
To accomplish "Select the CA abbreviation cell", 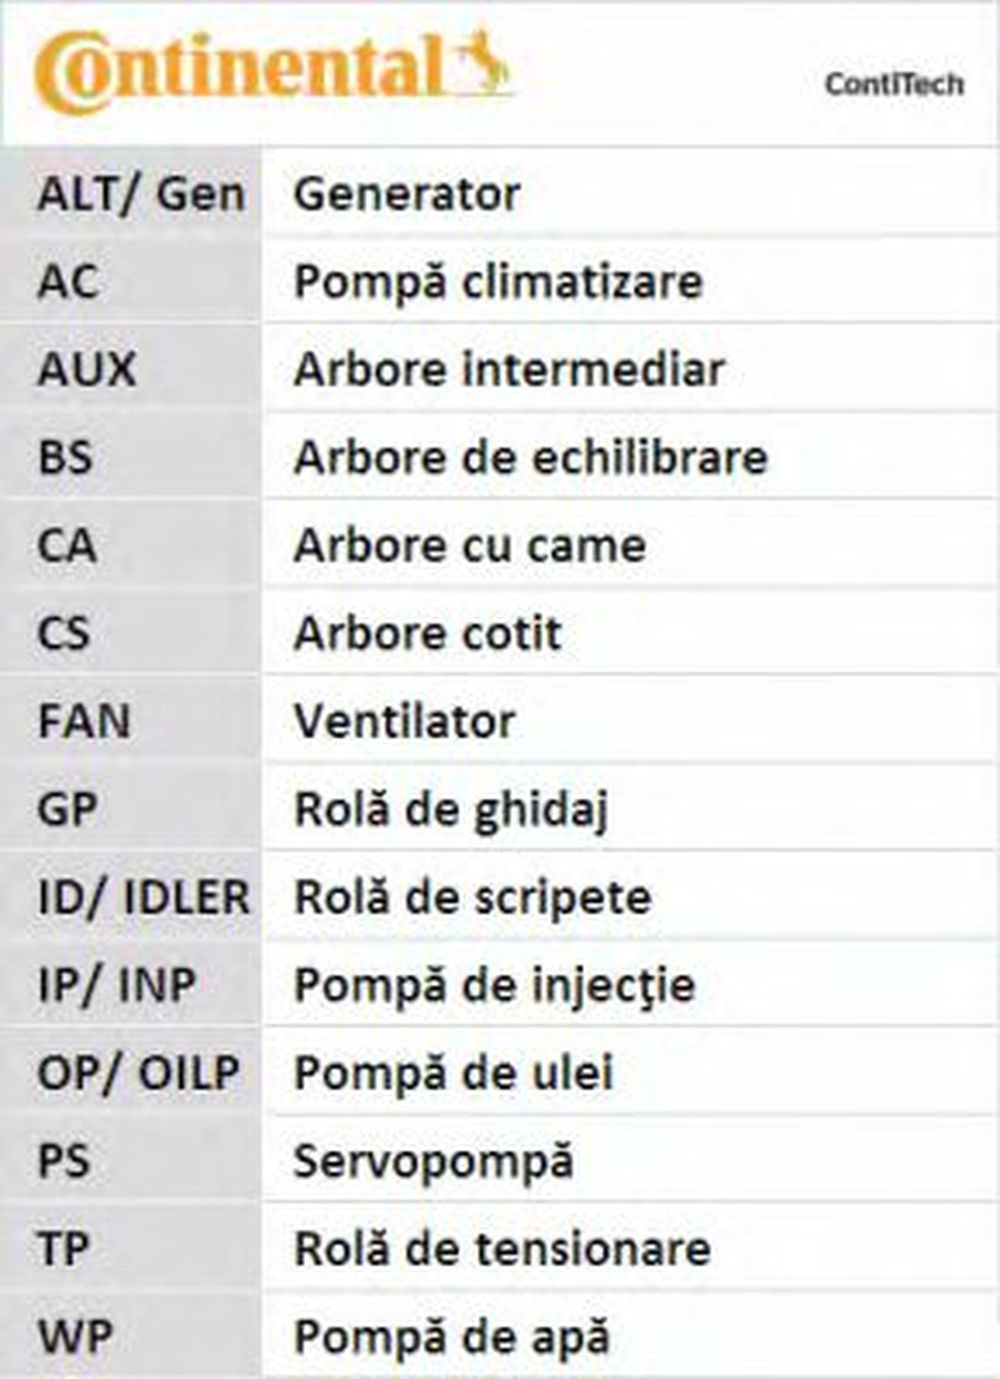I will point(67,546).
